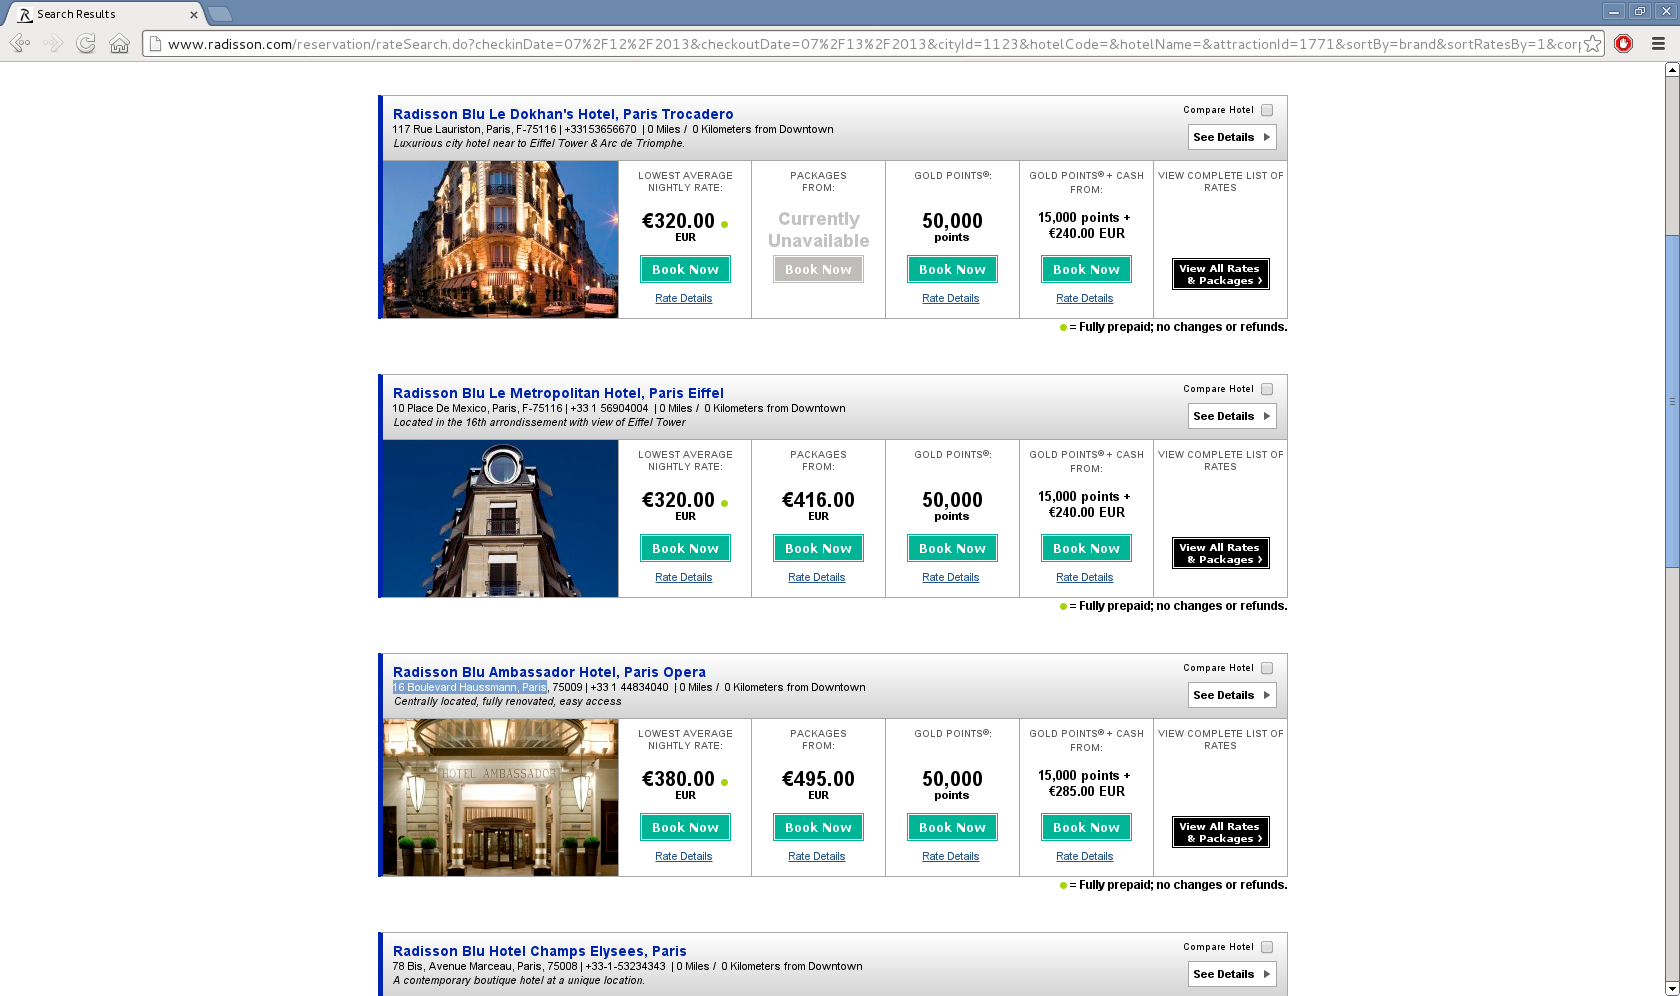Image resolution: width=1680 pixels, height=996 pixels.
Task: Click the browser forward arrow icon
Action: tap(53, 43)
